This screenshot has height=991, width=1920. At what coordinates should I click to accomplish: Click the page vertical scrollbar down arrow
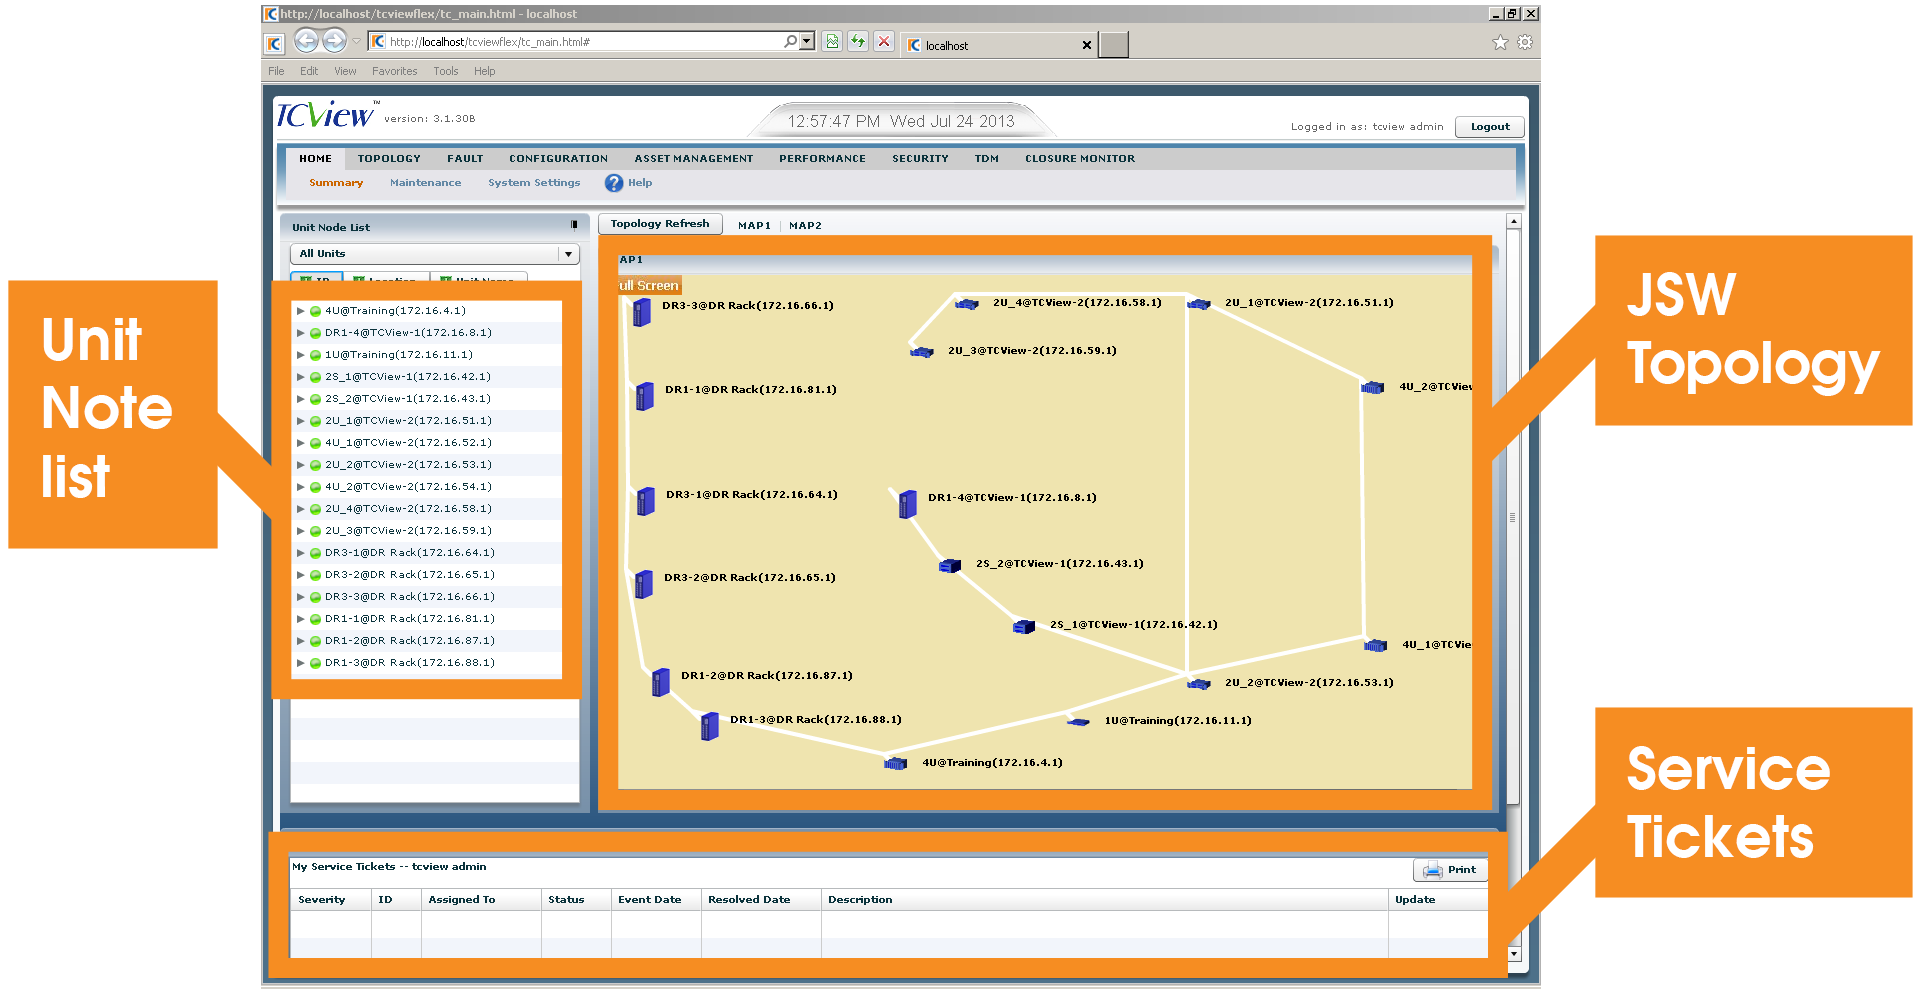click(x=1513, y=954)
